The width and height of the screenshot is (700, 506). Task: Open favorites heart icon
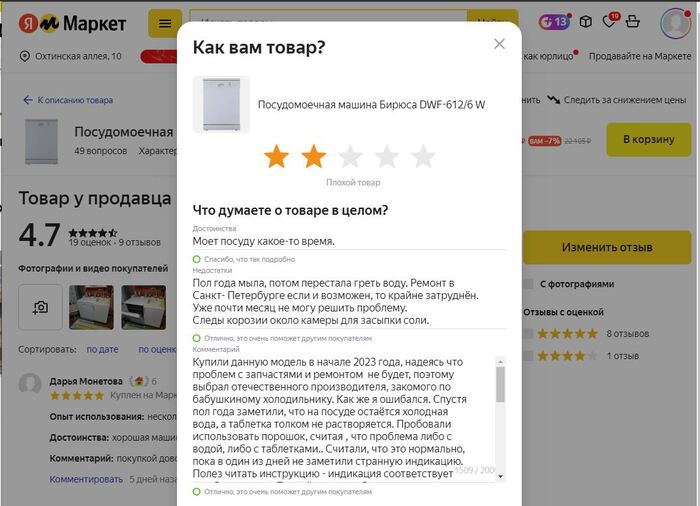(609, 21)
